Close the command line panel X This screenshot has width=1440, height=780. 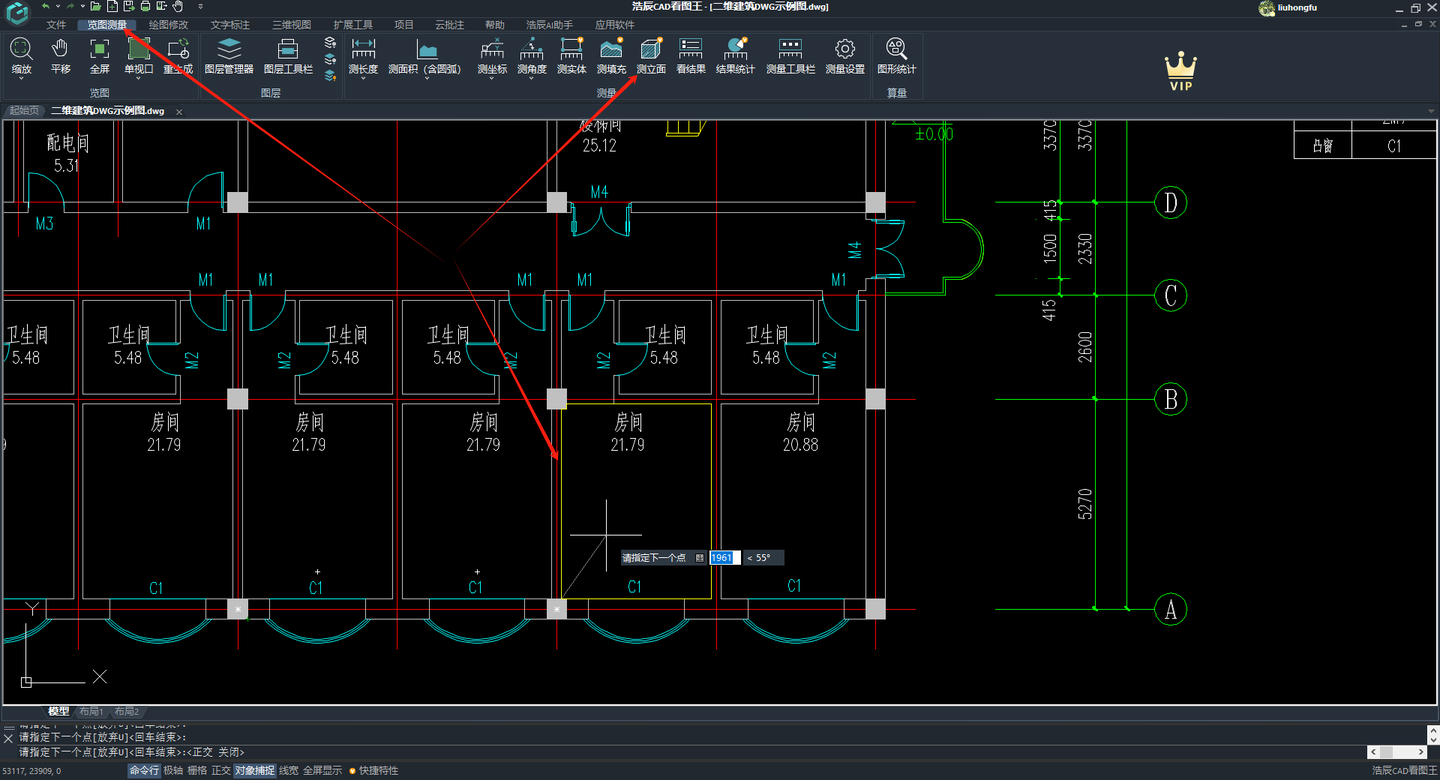pos(8,738)
